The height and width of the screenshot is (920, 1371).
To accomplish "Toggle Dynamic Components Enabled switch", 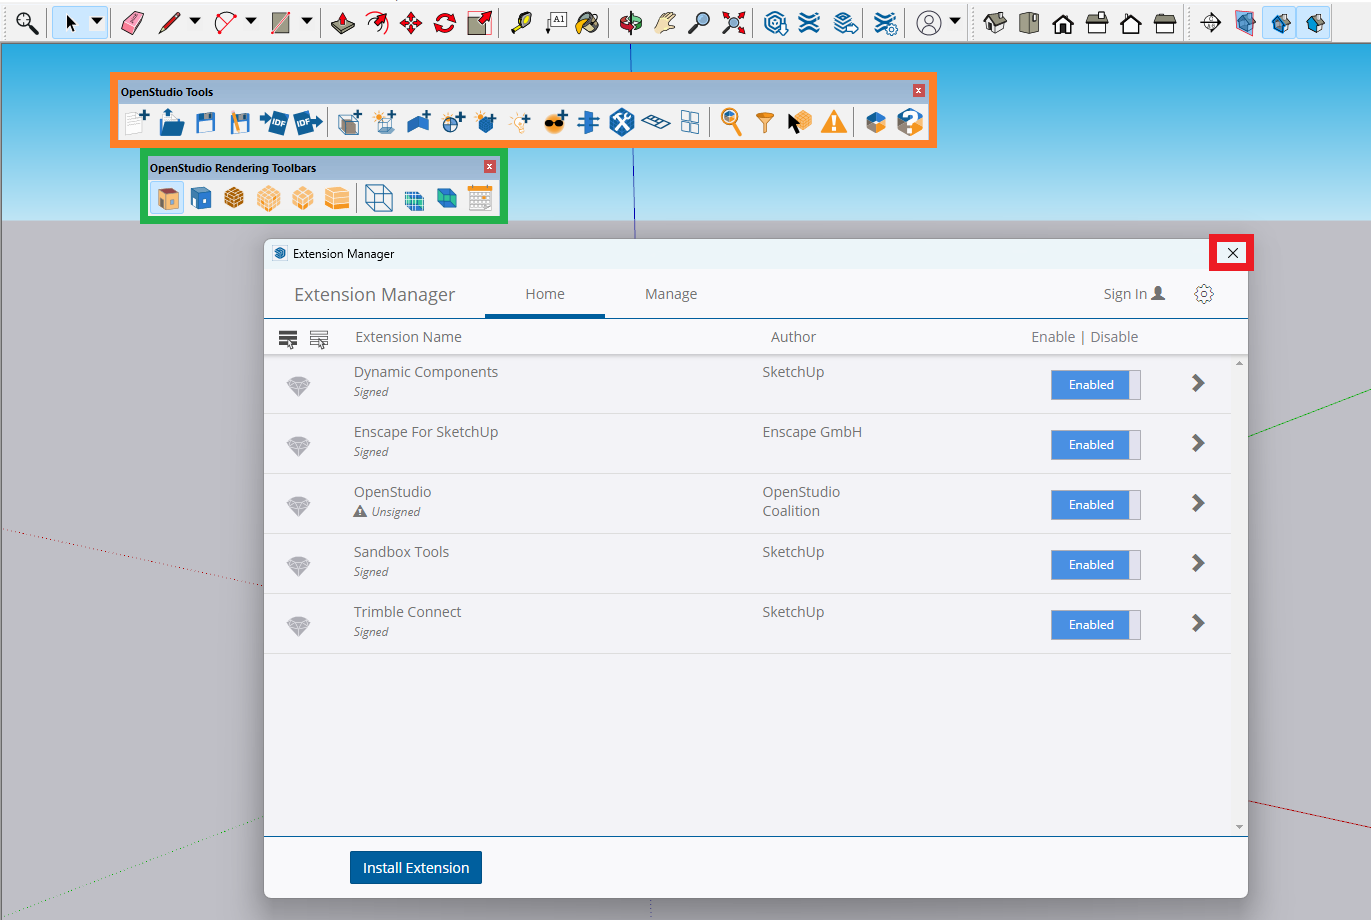I will click(x=1095, y=385).
